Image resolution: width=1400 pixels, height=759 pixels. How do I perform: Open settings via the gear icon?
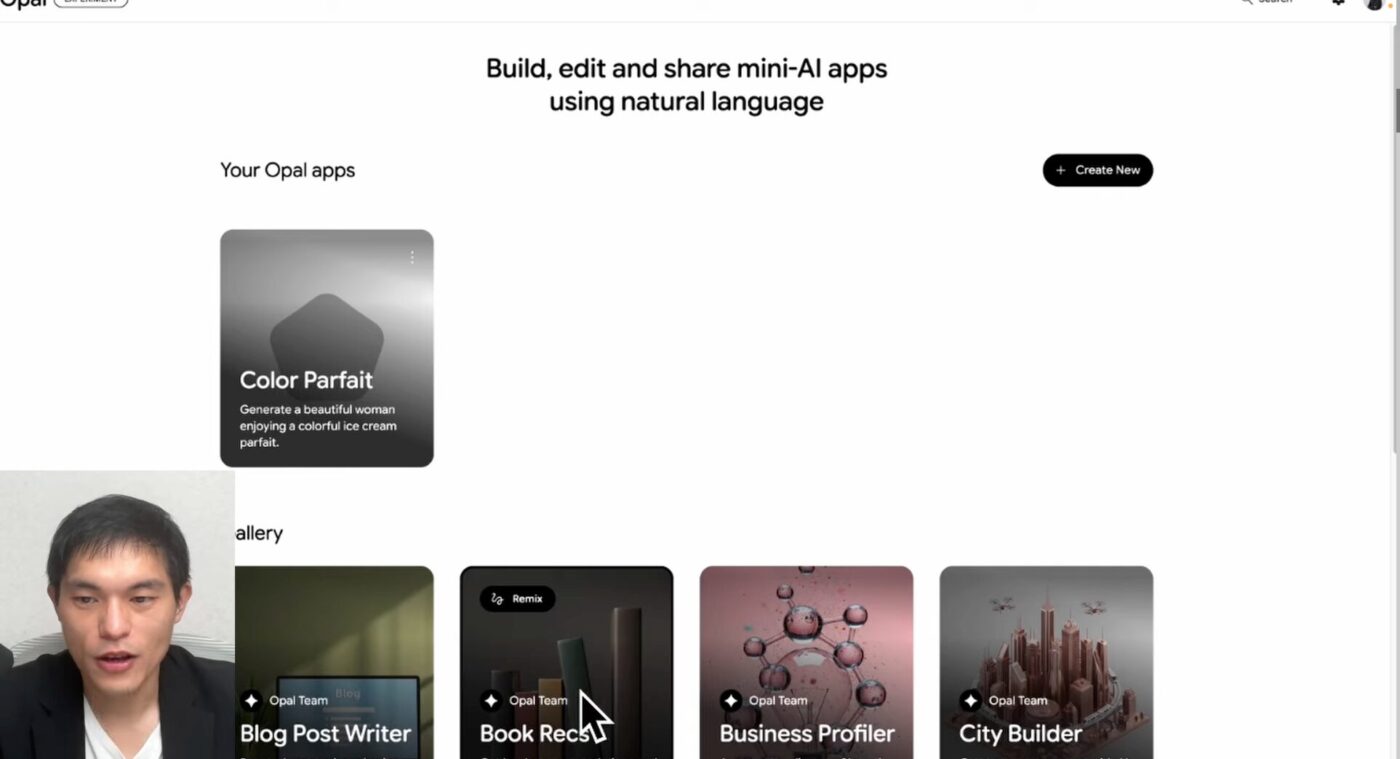click(1338, 3)
